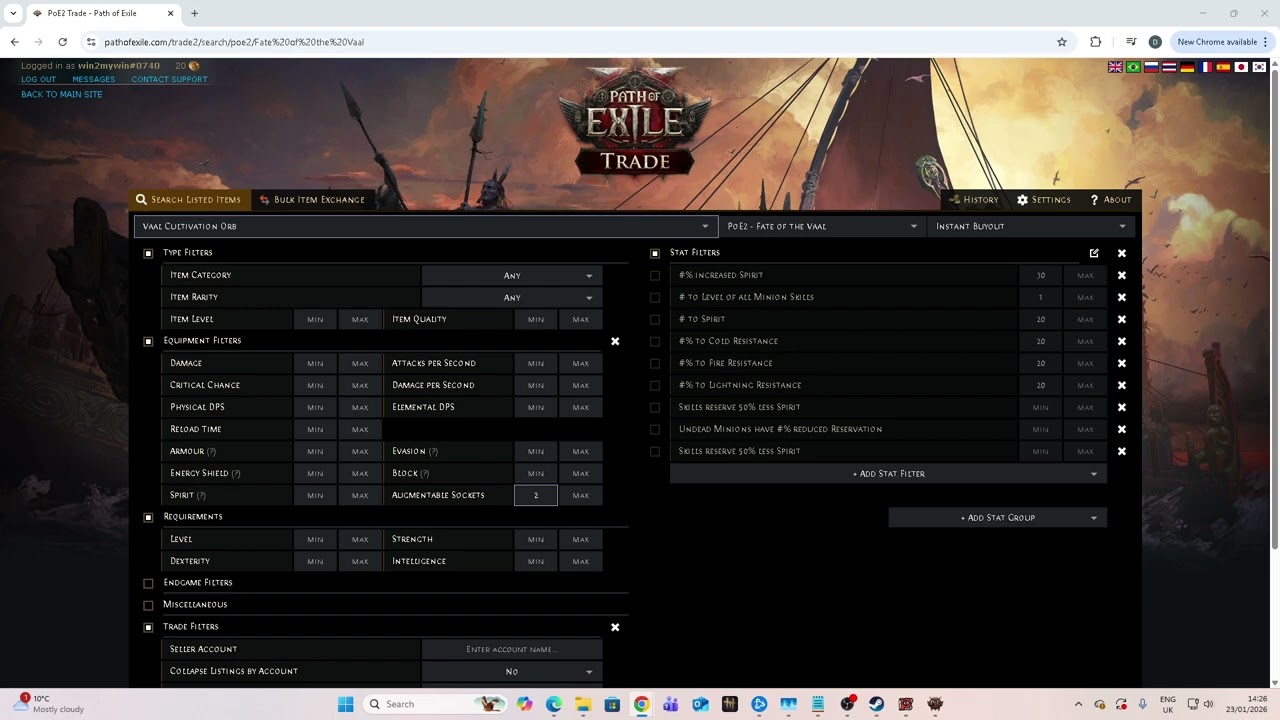Screen dimensions: 1280x720
Task: Toggle the Stat Filters group checkbox
Action: [655, 253]
